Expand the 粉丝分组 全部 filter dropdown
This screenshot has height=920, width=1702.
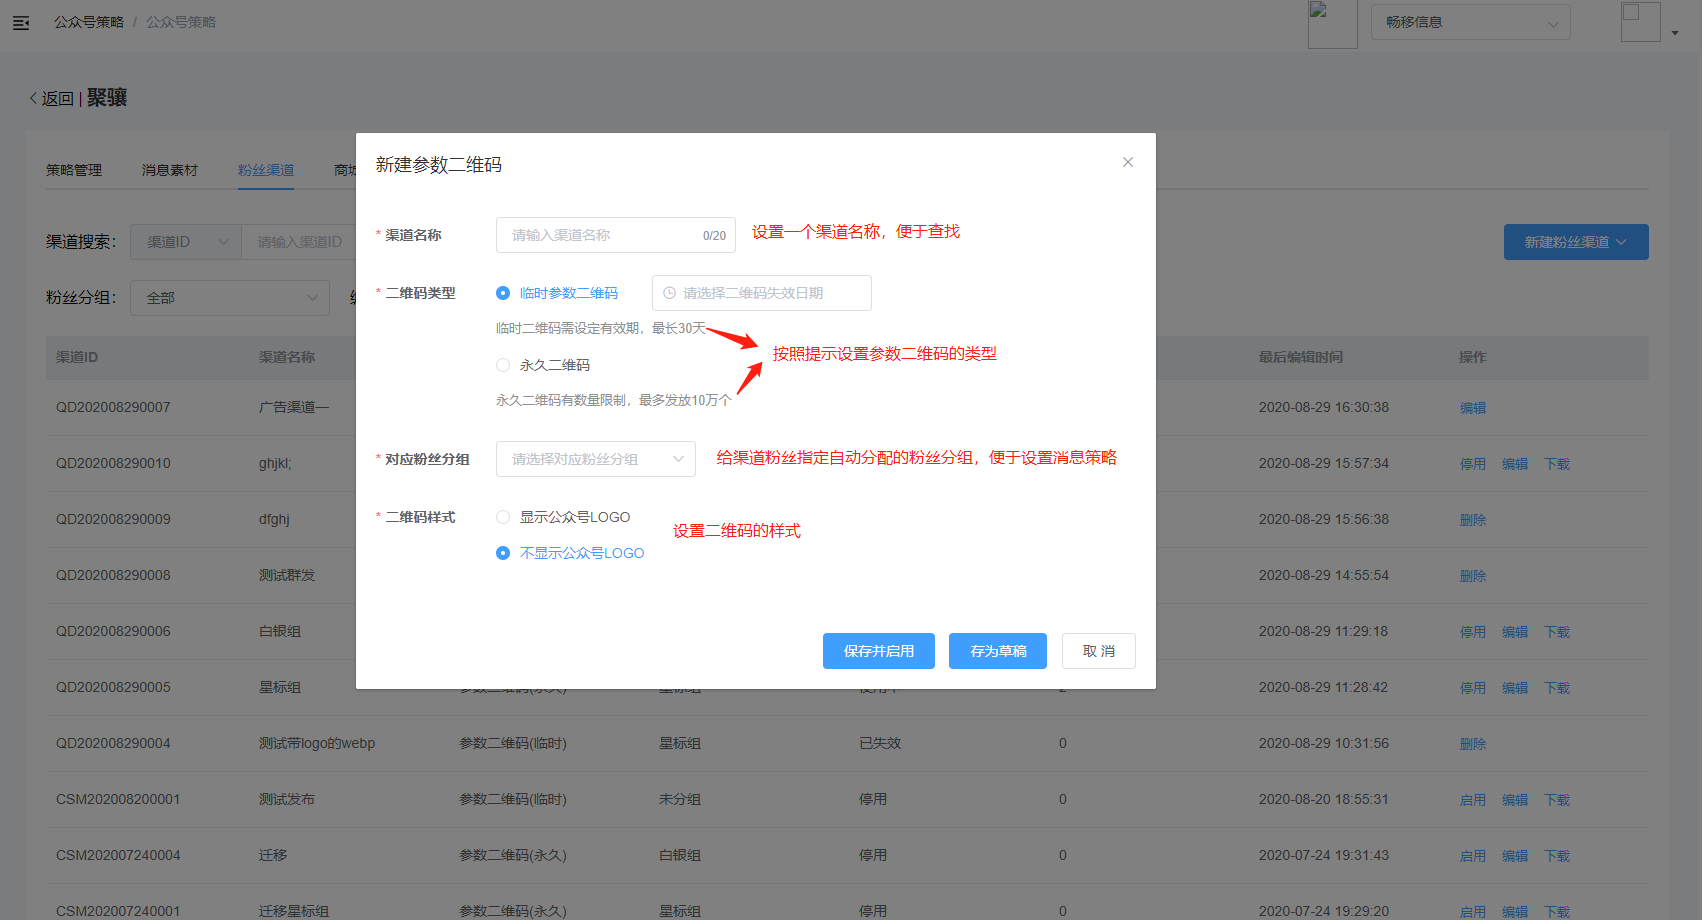[x=229, y=298]
